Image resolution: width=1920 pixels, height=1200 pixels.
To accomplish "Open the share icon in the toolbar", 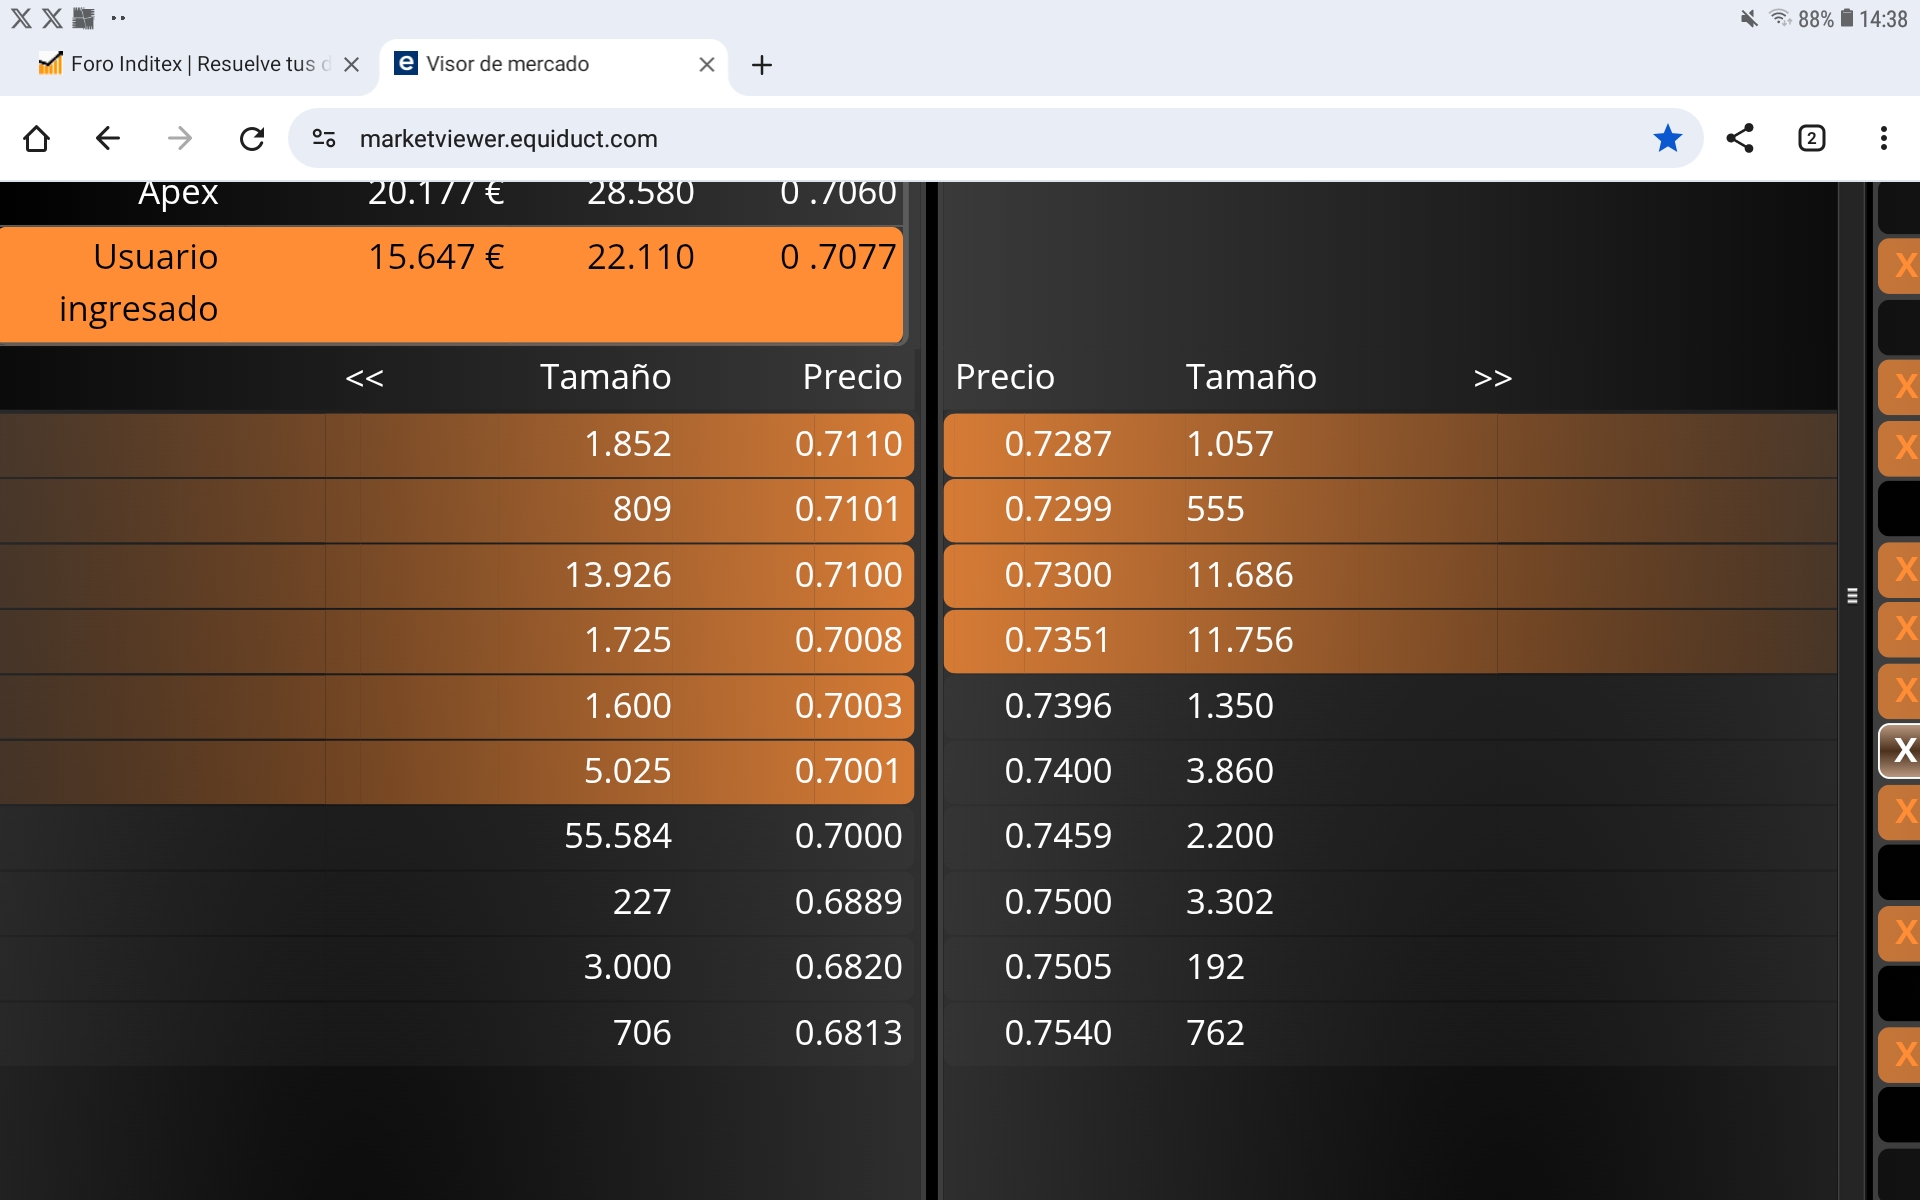I will (1740, 138).
